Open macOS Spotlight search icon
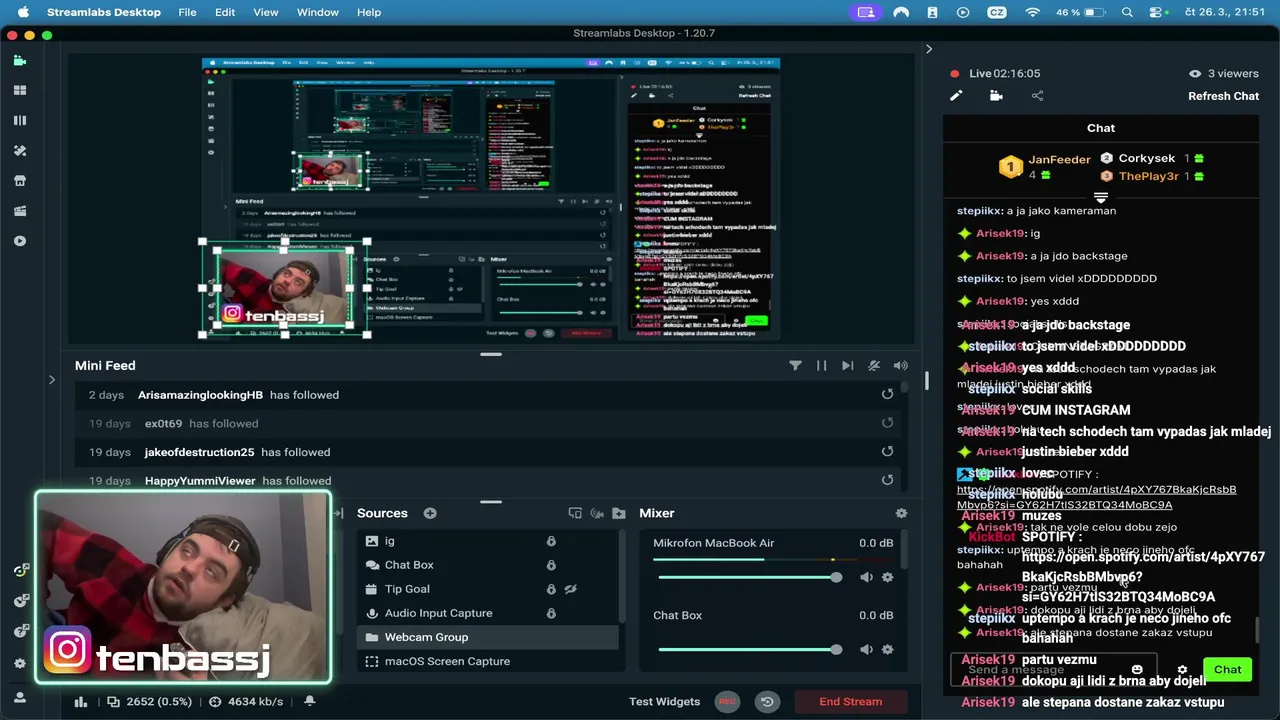 click(1127, 12)
